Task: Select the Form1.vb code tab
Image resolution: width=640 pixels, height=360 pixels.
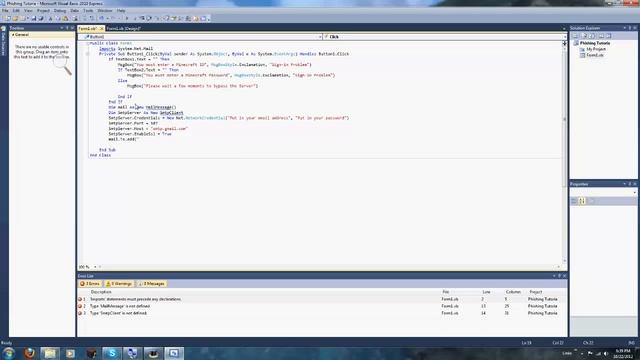Action: [87, 29]
